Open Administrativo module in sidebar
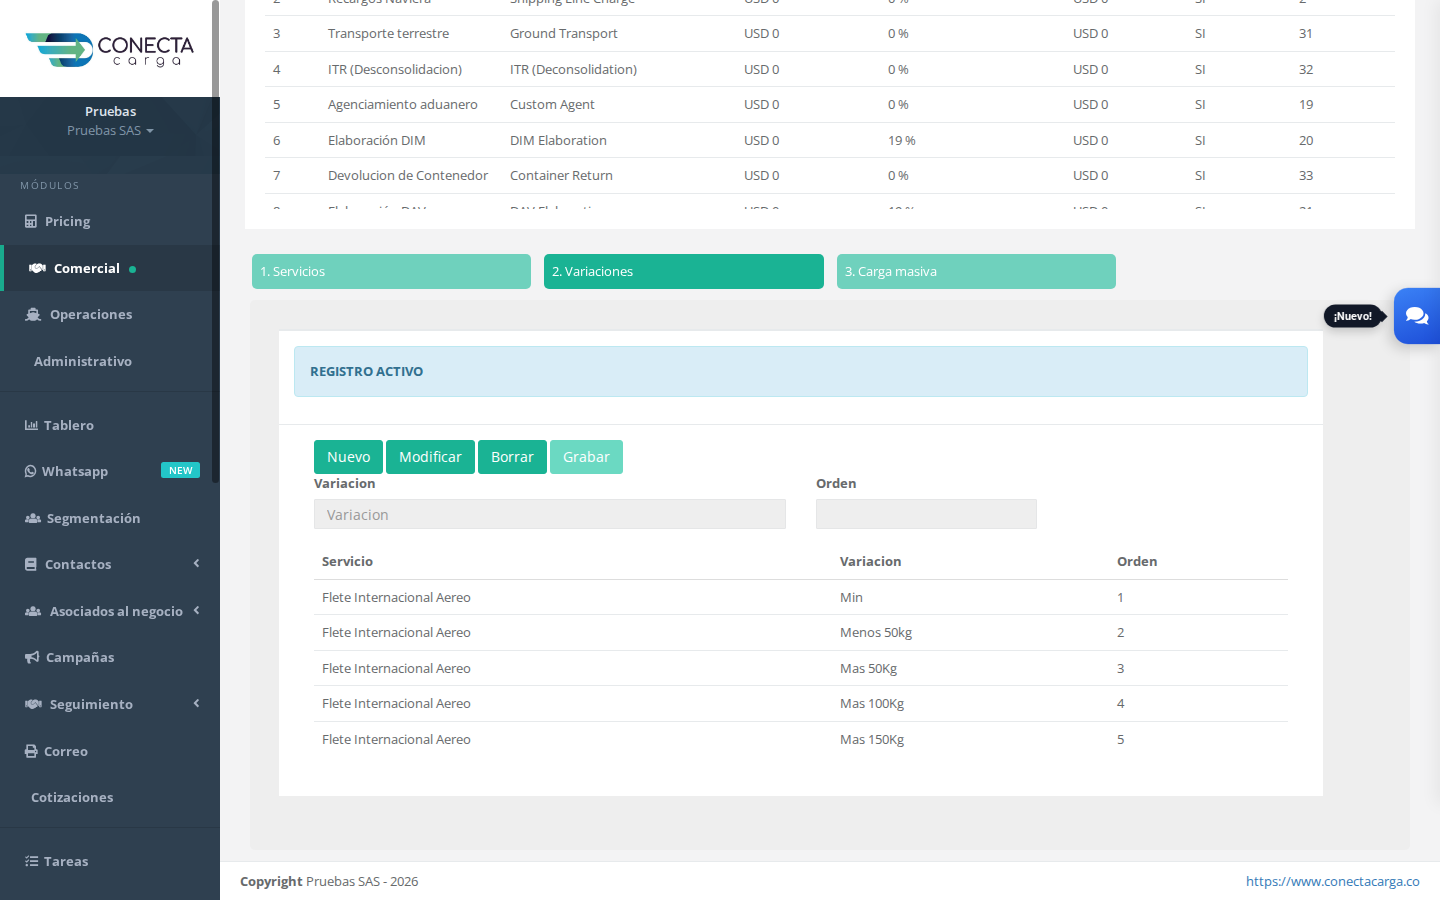This screenshot has height=900, width=1440. [83, 361]
